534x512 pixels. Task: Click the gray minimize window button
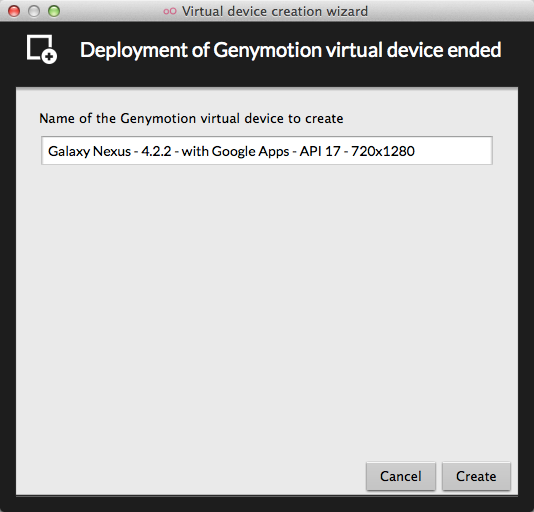34,11
